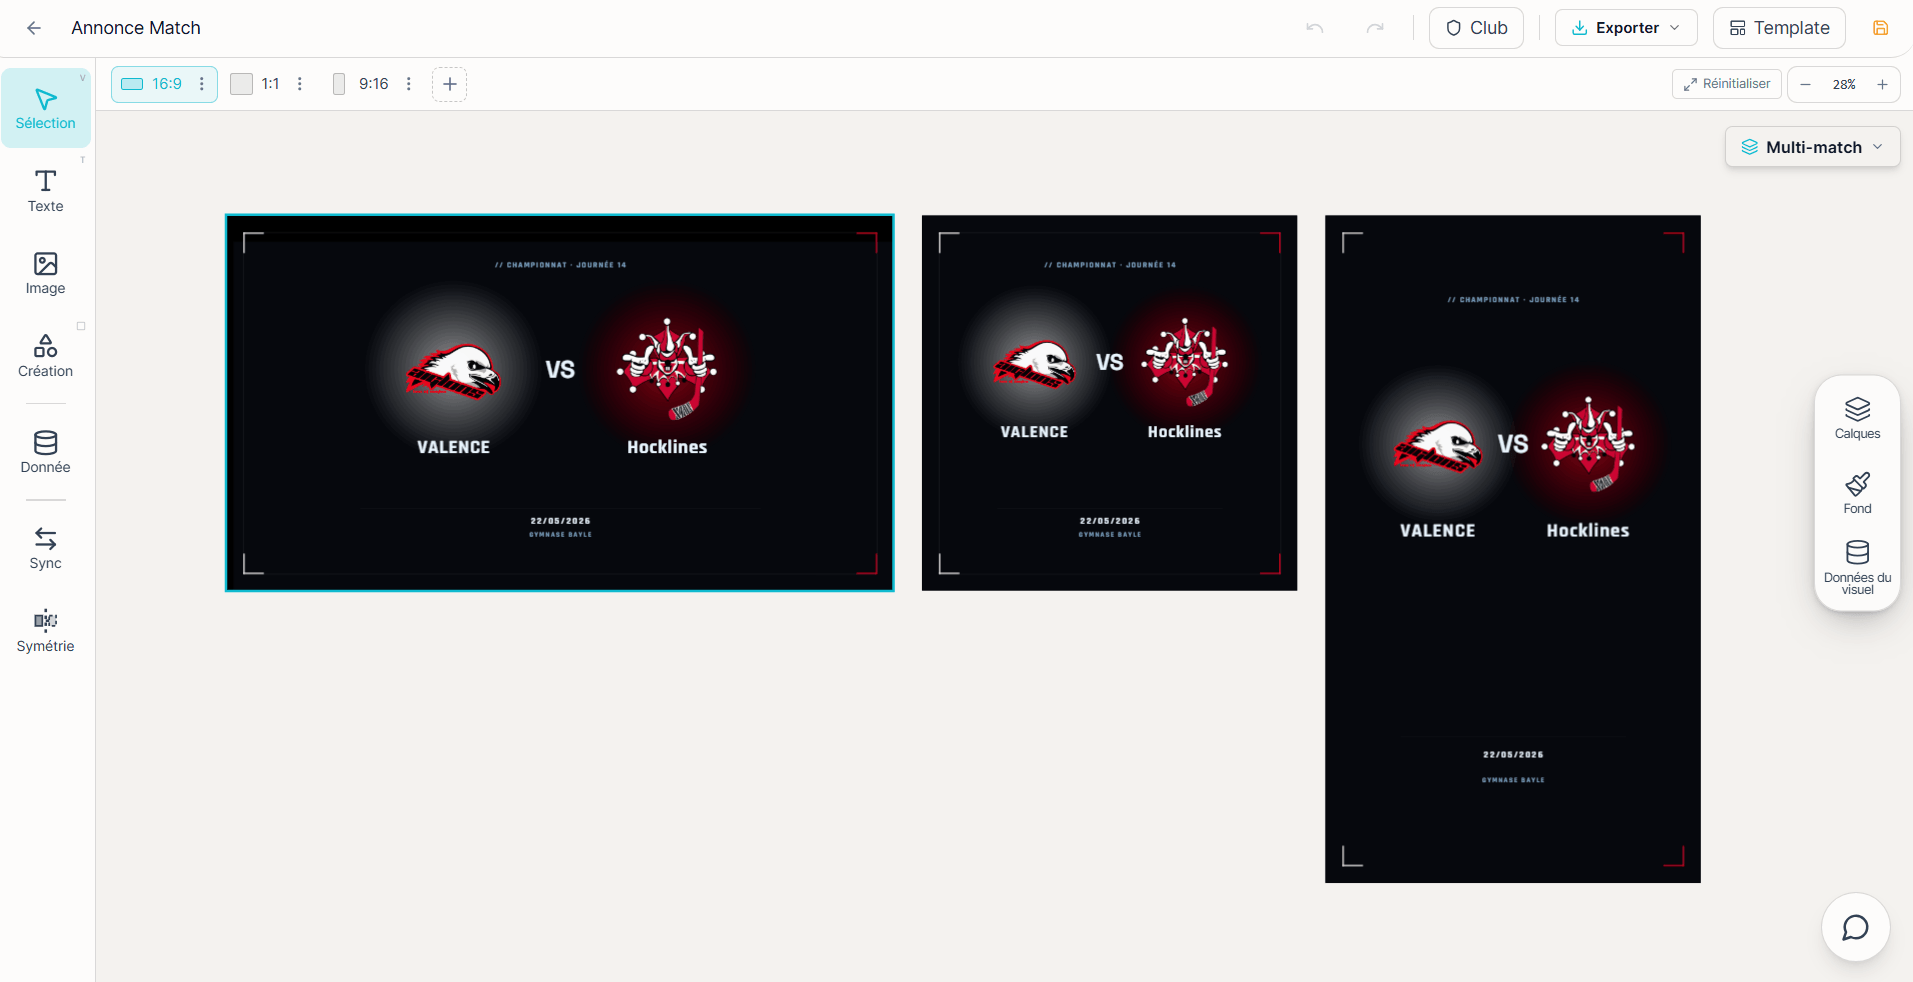The height and width of the screenshot is (982, 1913).
Task: Zoom in with the plus button
Action: pyautogui.click(x=1882, y=84)
